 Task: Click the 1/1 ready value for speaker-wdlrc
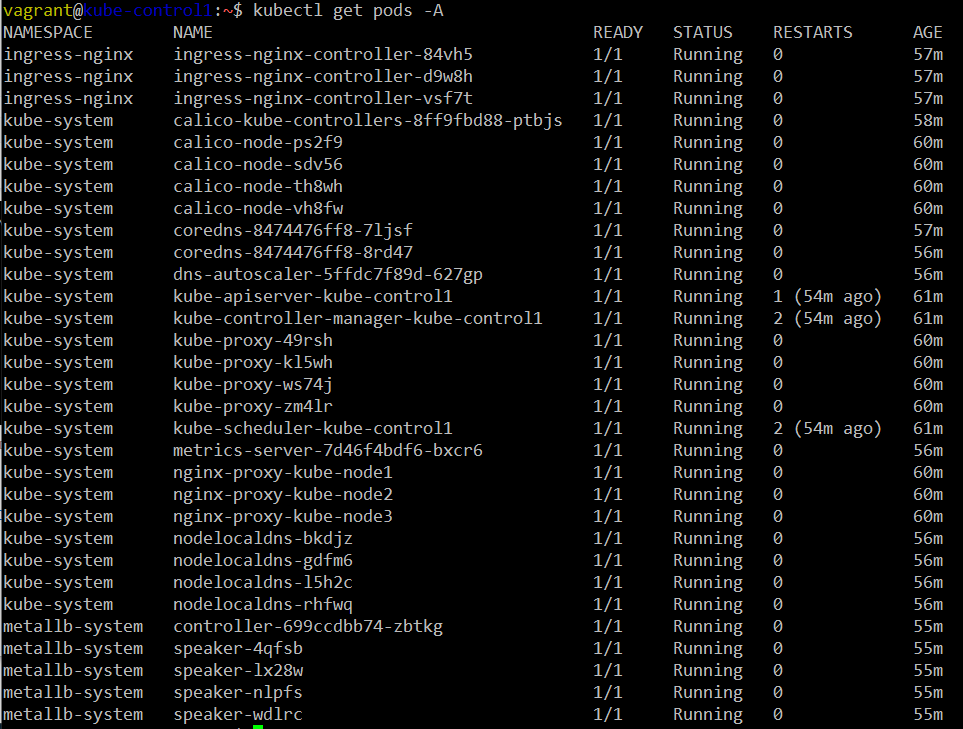[x=608, y=715]
